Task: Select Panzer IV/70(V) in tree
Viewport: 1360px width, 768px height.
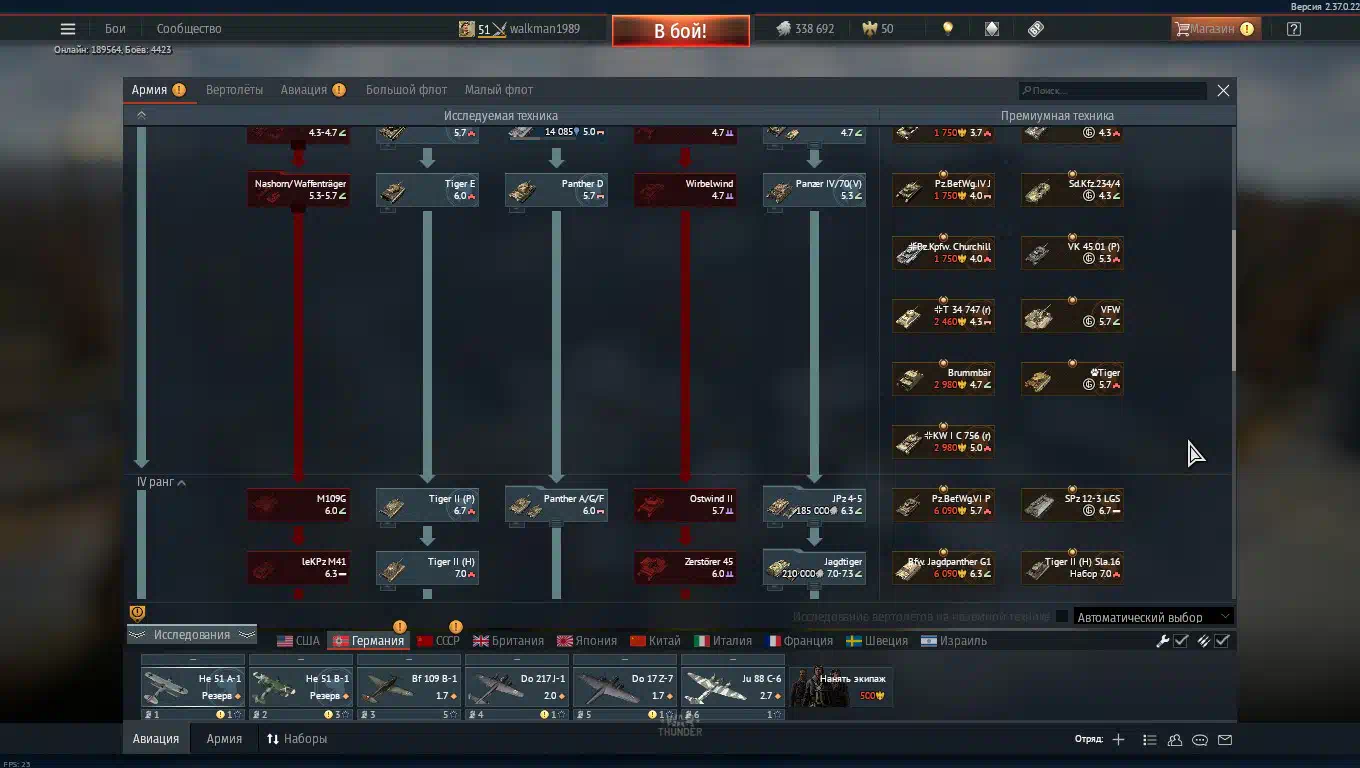Action: coord(814,190)
